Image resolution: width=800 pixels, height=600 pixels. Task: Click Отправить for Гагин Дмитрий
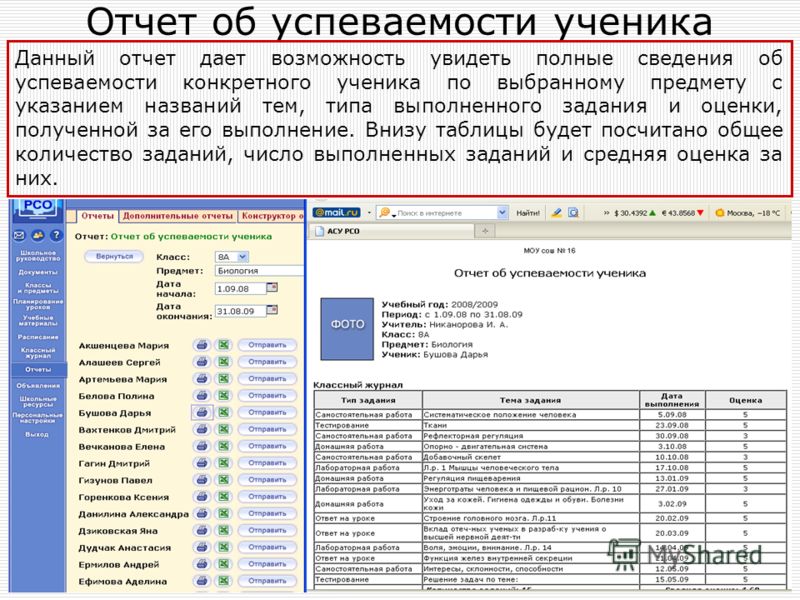(267, 463)
